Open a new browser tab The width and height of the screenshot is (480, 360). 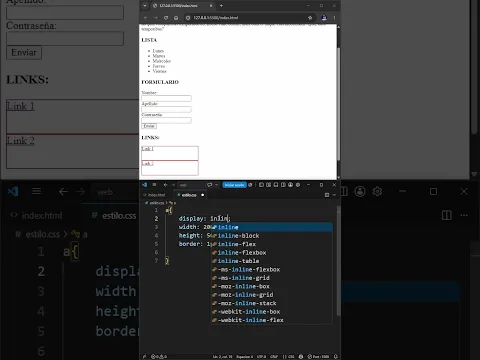point(221,6)
